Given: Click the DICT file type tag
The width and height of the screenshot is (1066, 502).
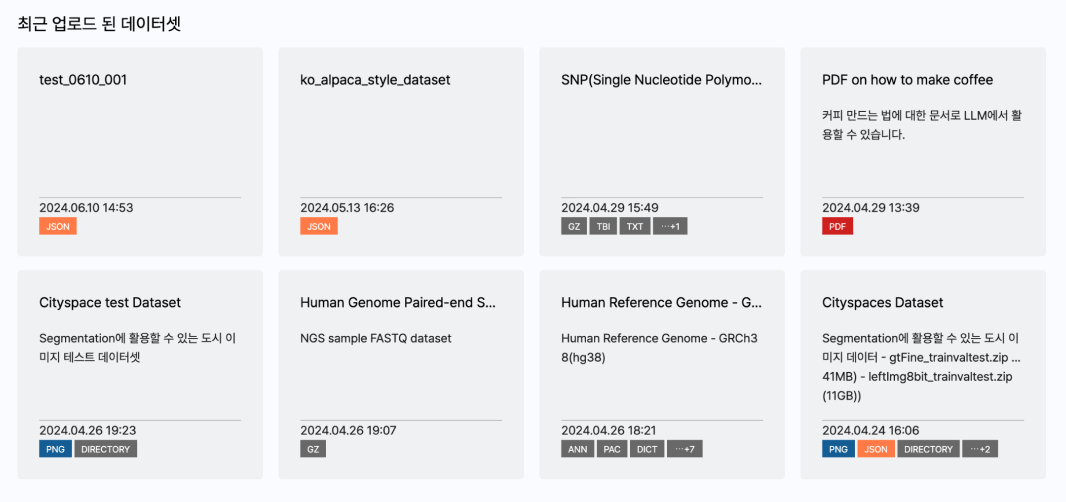Looking at the screenshot, I should click(x=647, y=449).
